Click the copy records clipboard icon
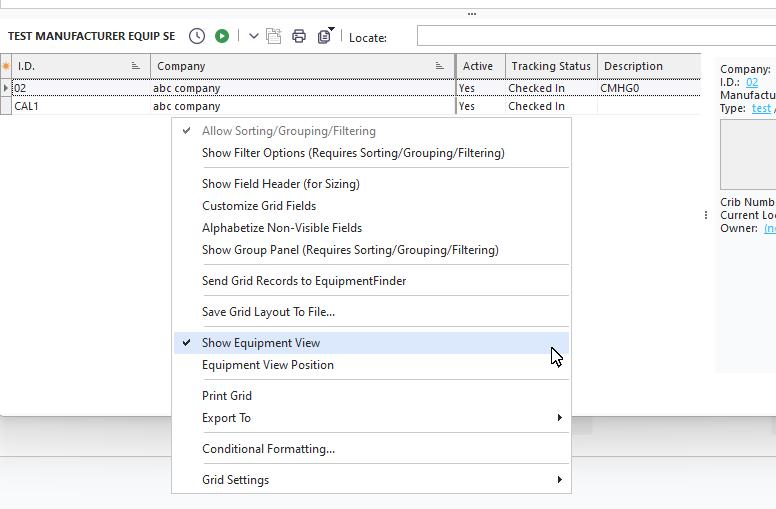This screenshot has width=776, height=509. [325, 36]
